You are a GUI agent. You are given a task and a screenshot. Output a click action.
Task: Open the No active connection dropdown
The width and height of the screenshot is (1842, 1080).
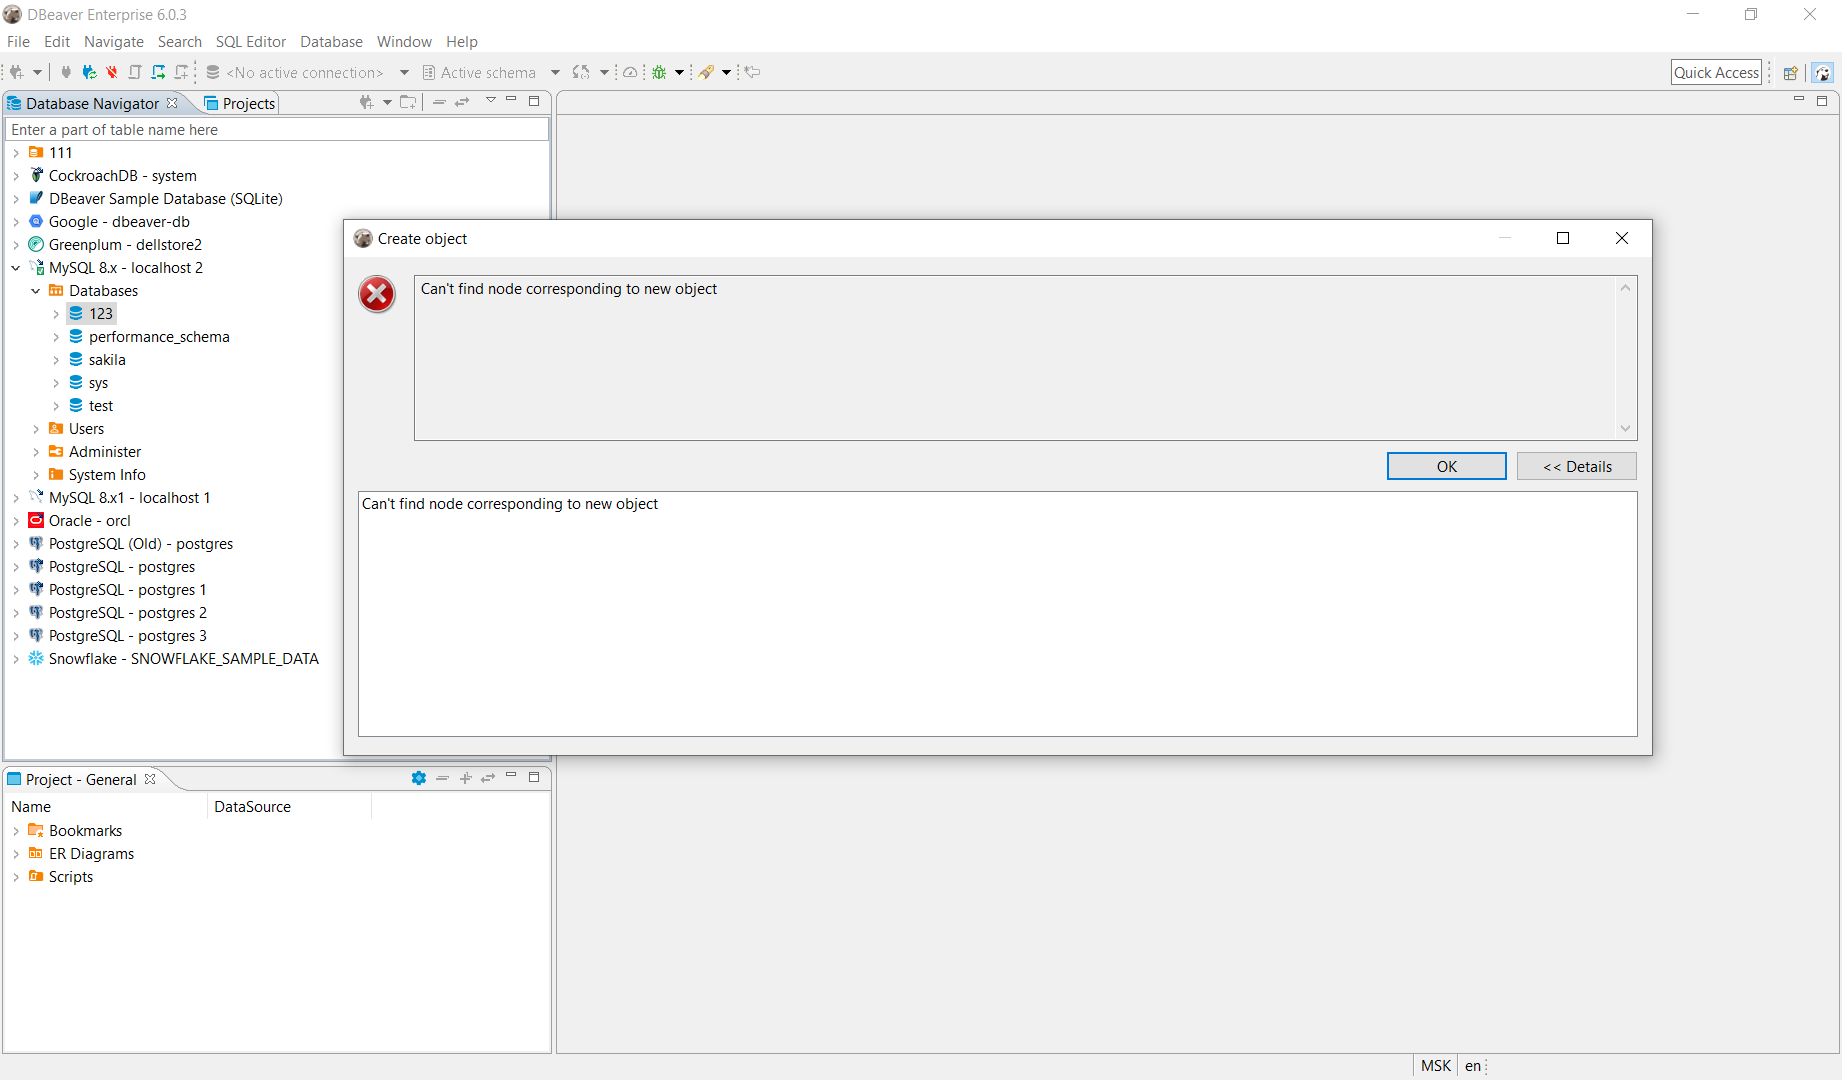[404, 72]
